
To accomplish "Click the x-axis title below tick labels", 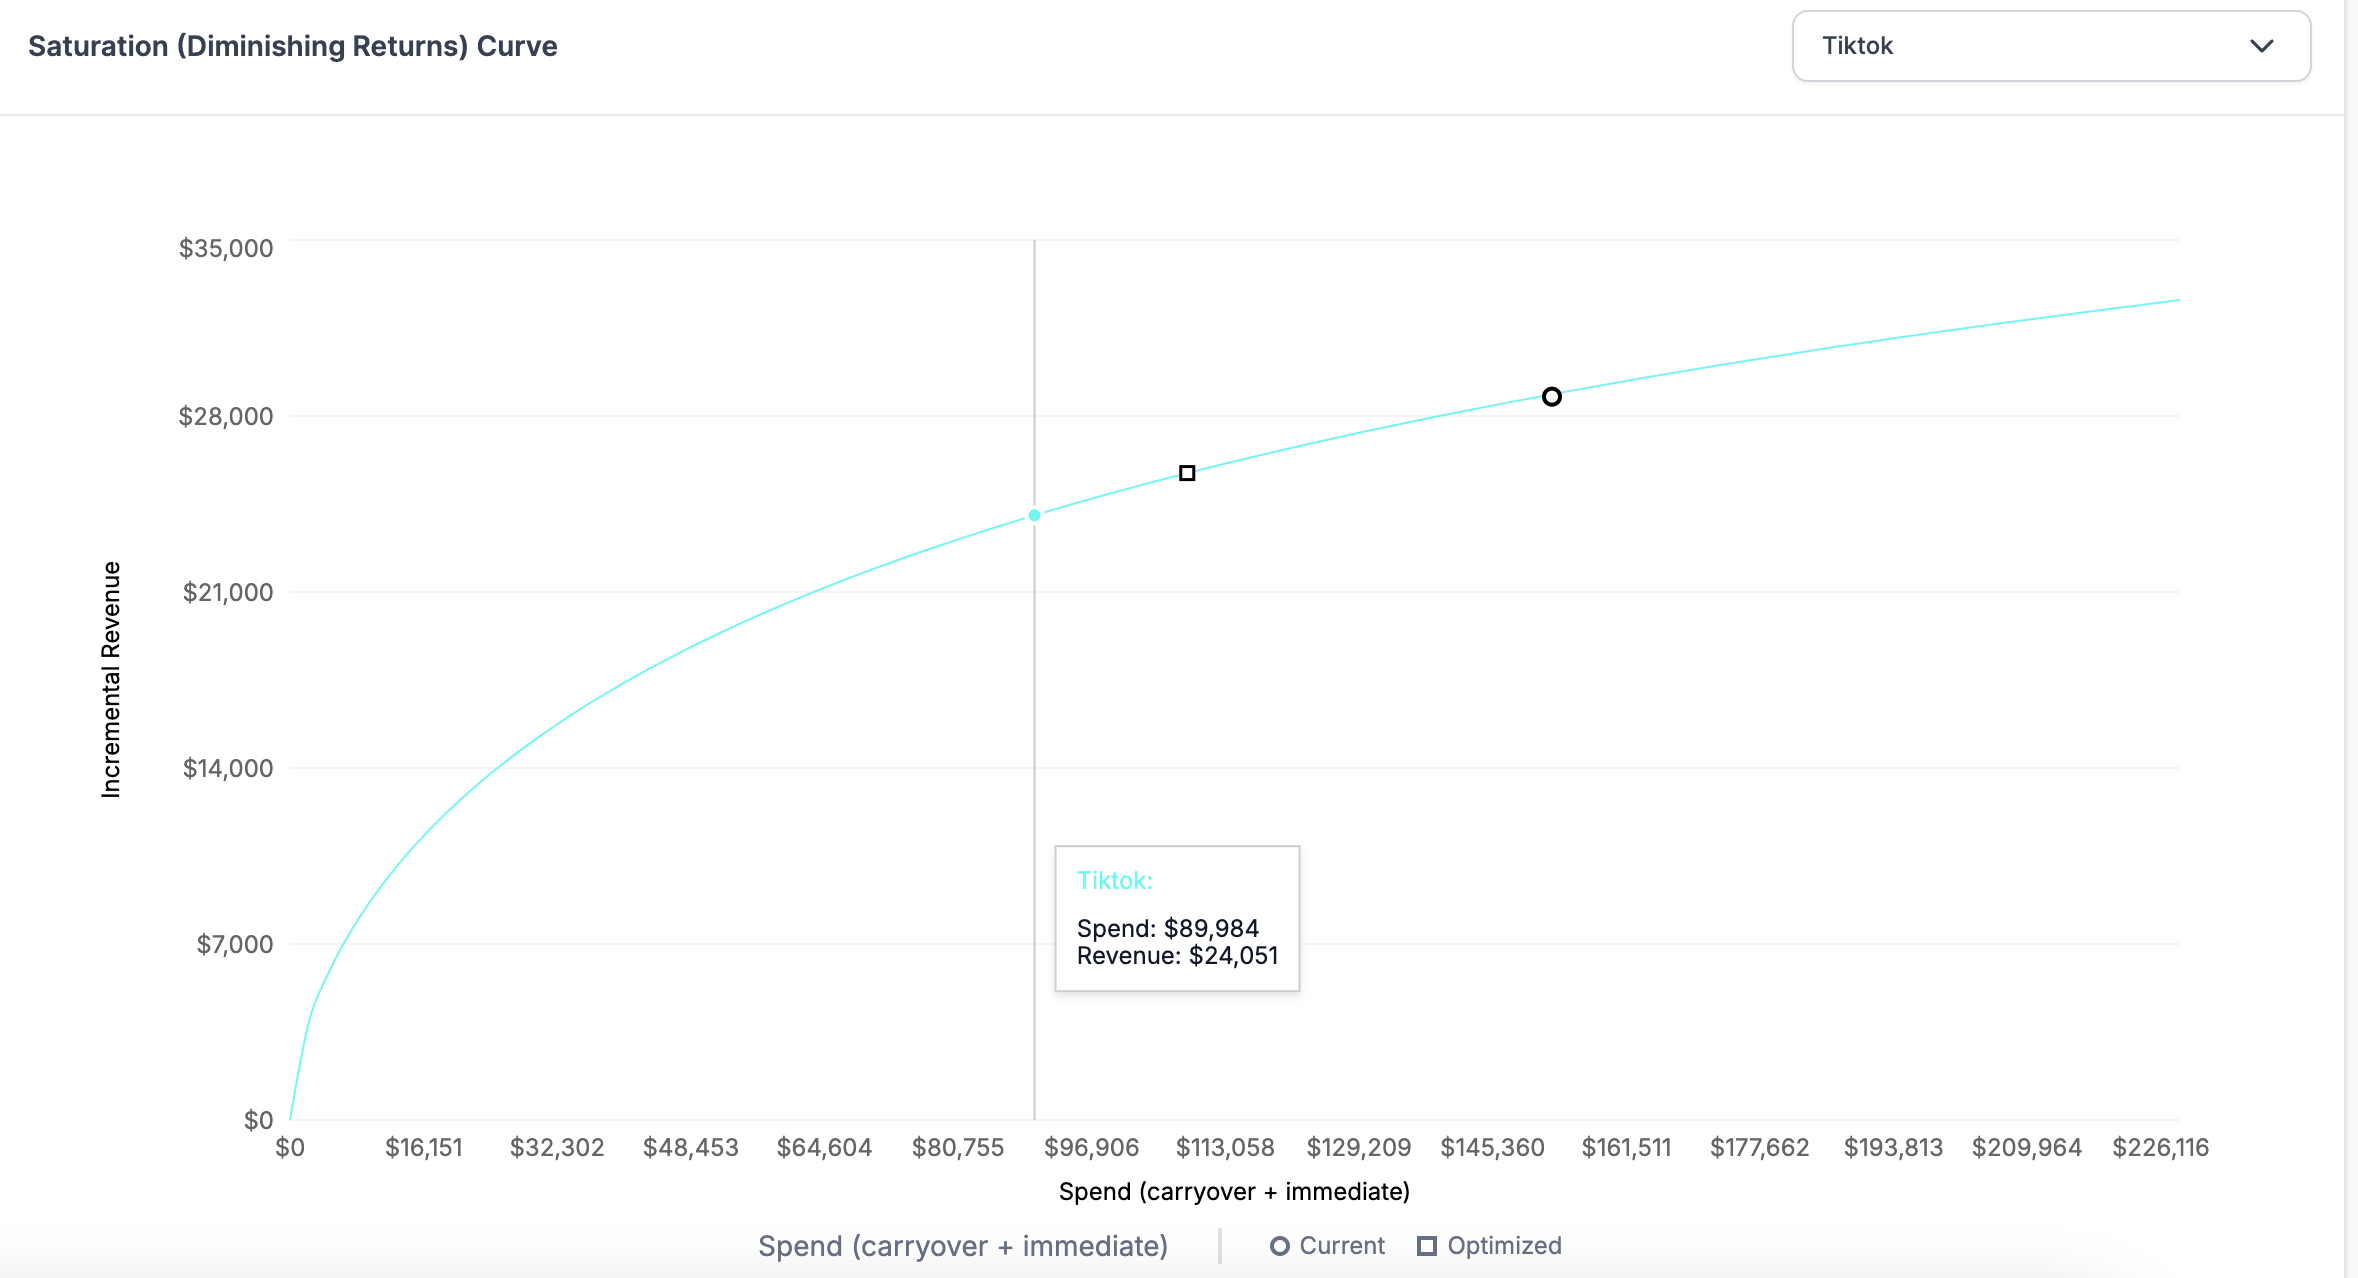I will [1234, 1192].
